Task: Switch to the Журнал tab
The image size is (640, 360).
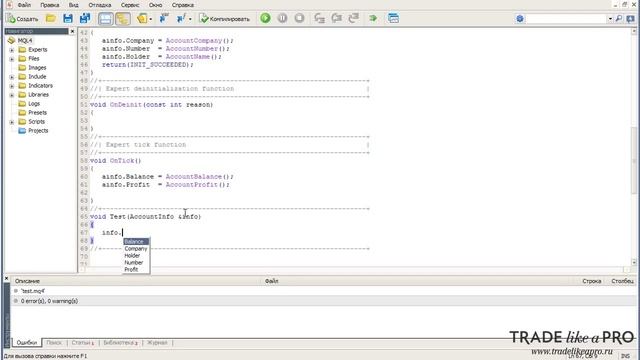Action: pyautogui.click(x=157, y=342)
